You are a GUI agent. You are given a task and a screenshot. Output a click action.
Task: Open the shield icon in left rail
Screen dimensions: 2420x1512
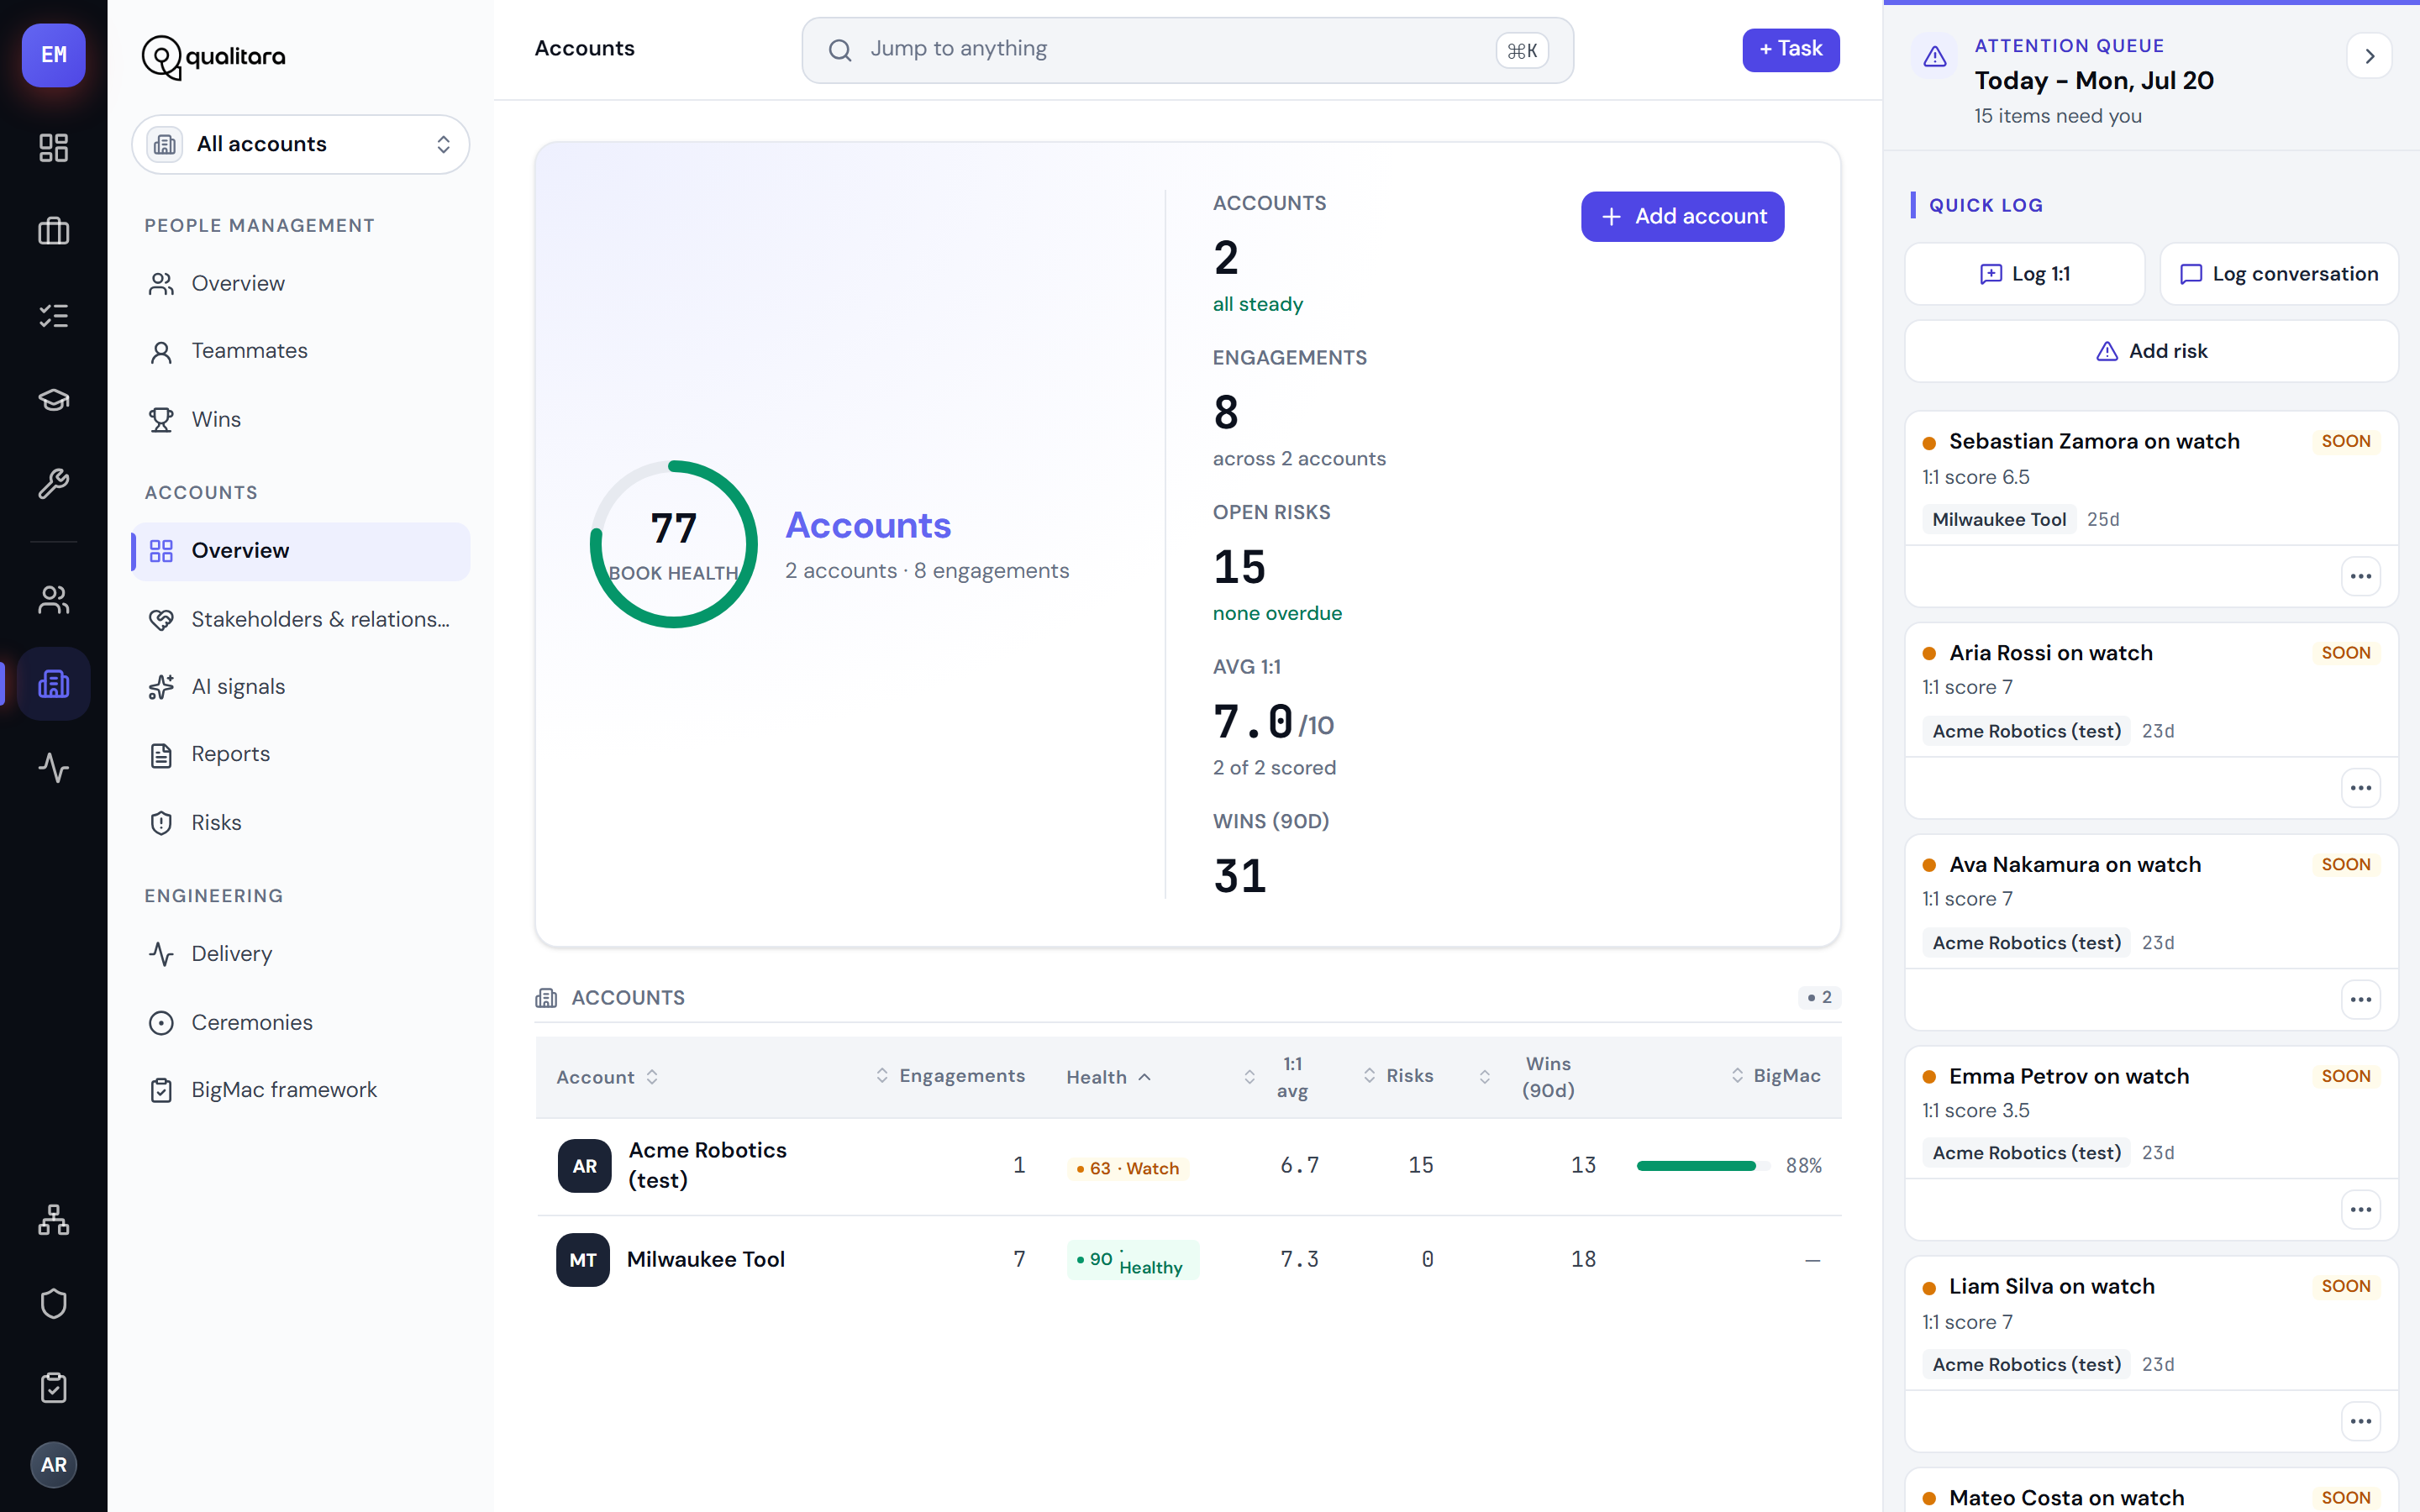pos(54,1304)
